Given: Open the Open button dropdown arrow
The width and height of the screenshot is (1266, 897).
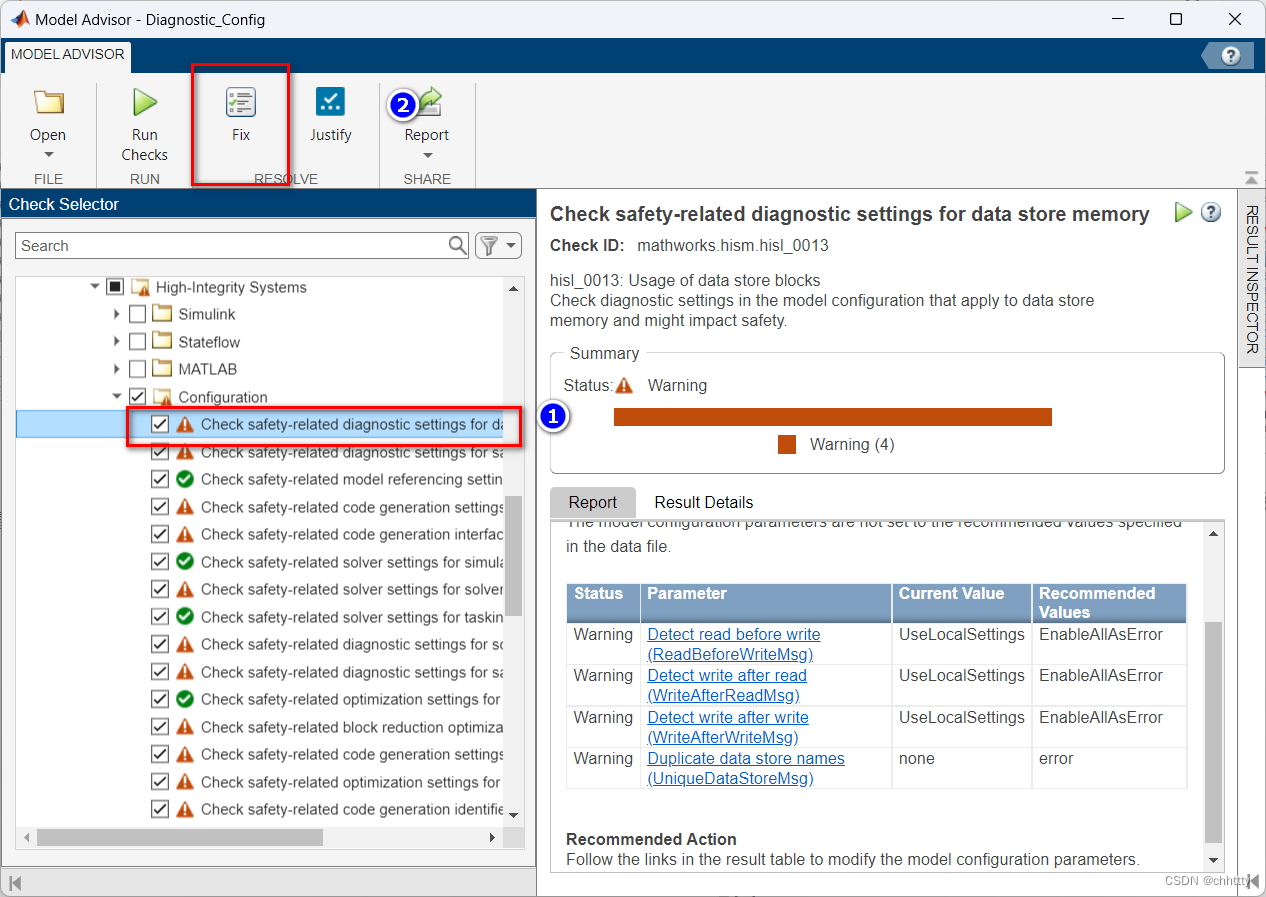Looking at the screenshot, I should pos(48,155).
